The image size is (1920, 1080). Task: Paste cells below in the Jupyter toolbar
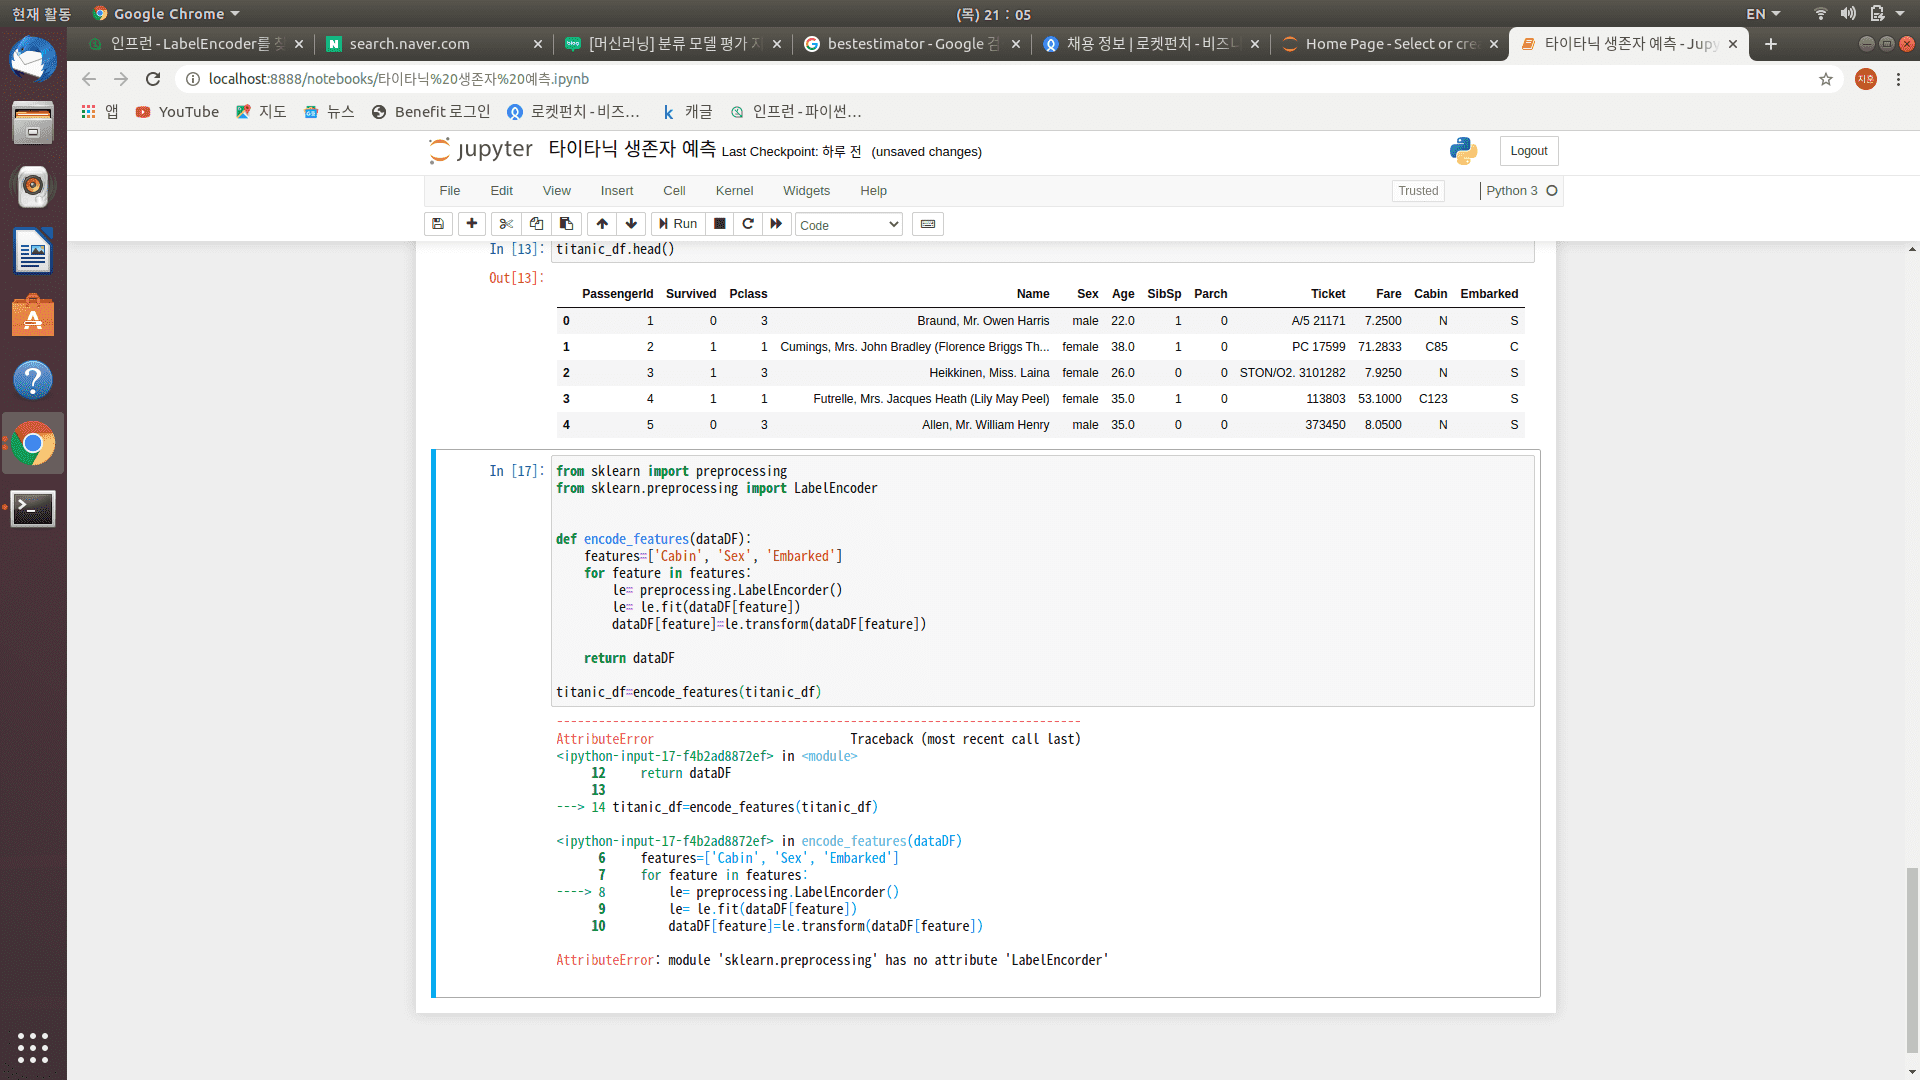(x=566, y=224)
